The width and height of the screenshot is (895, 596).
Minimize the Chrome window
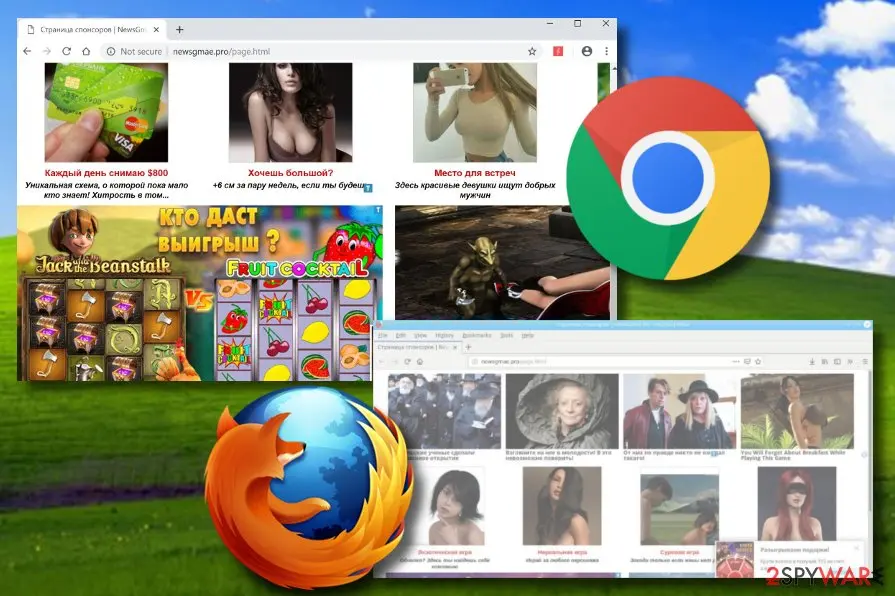[550, 23]
